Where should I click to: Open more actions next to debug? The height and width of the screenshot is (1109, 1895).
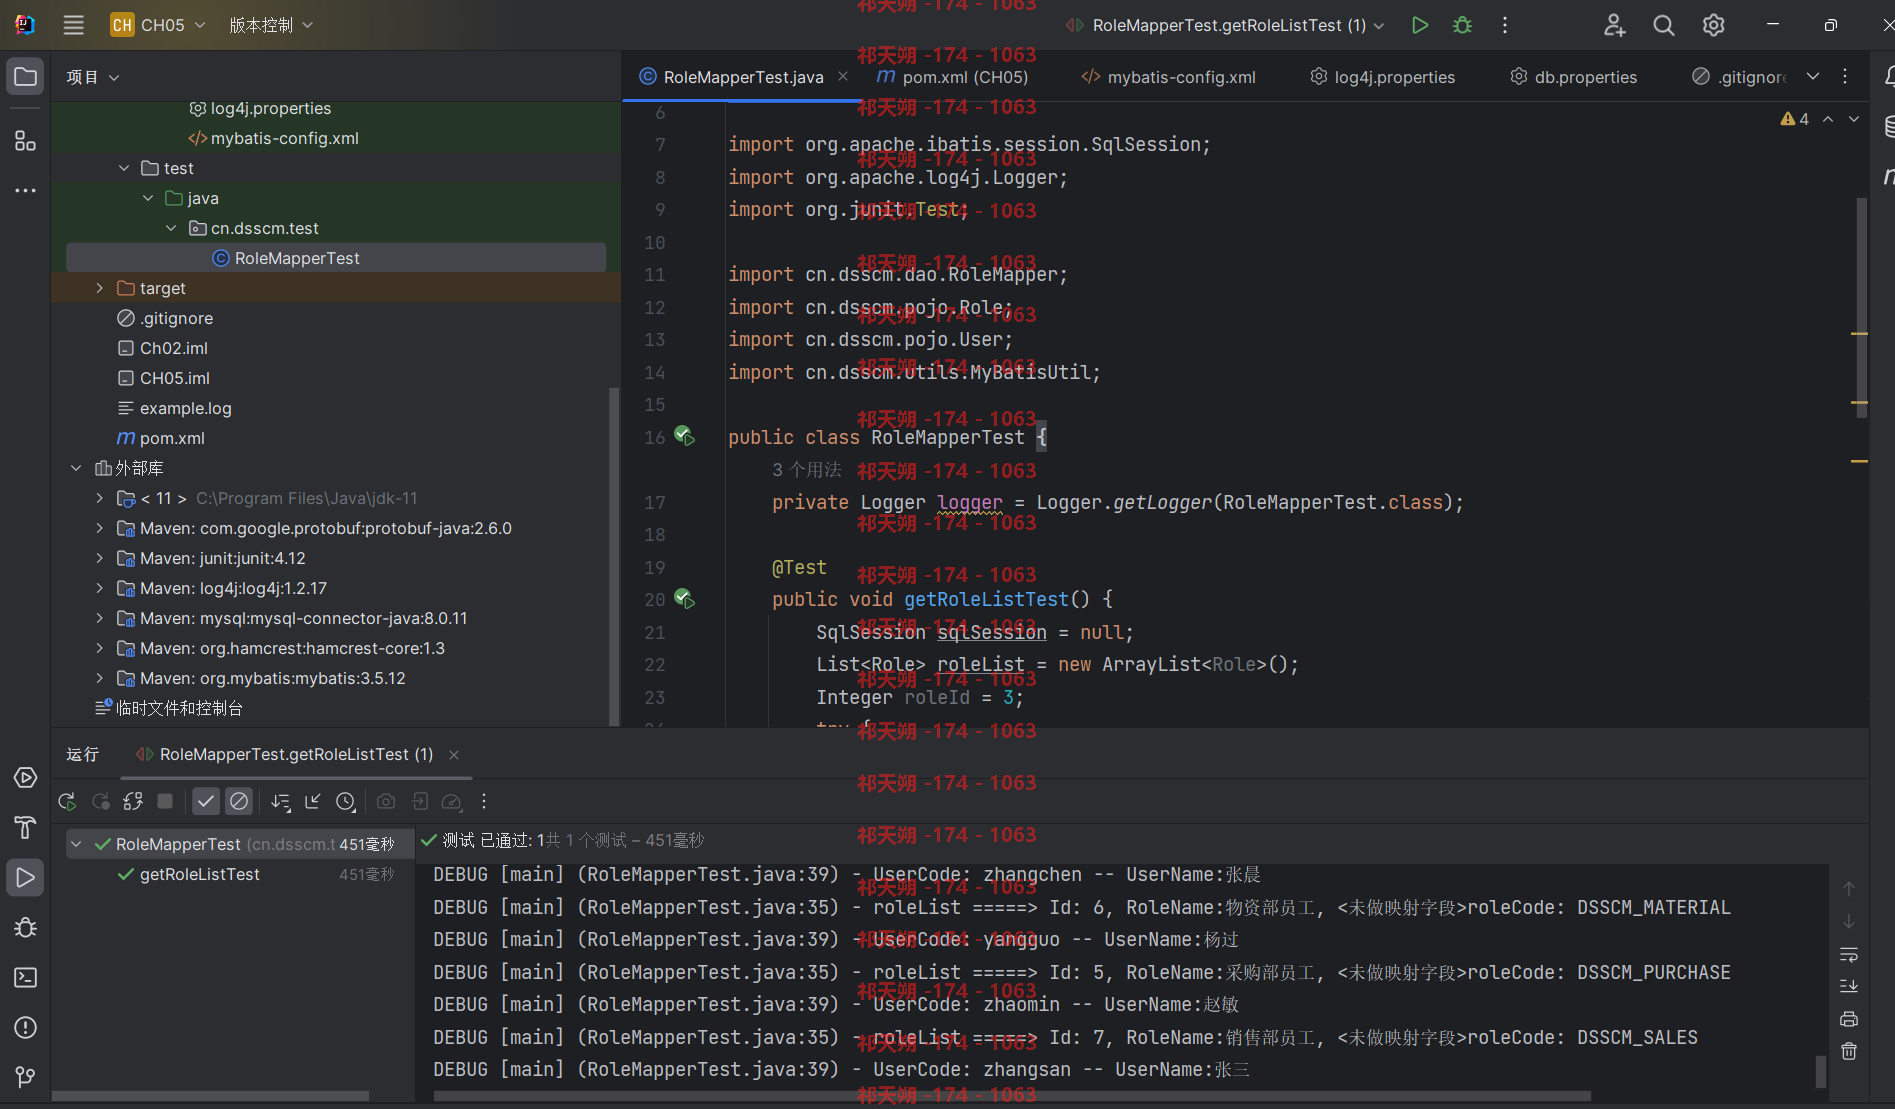pyautogui.click(x=1505, y=25)
